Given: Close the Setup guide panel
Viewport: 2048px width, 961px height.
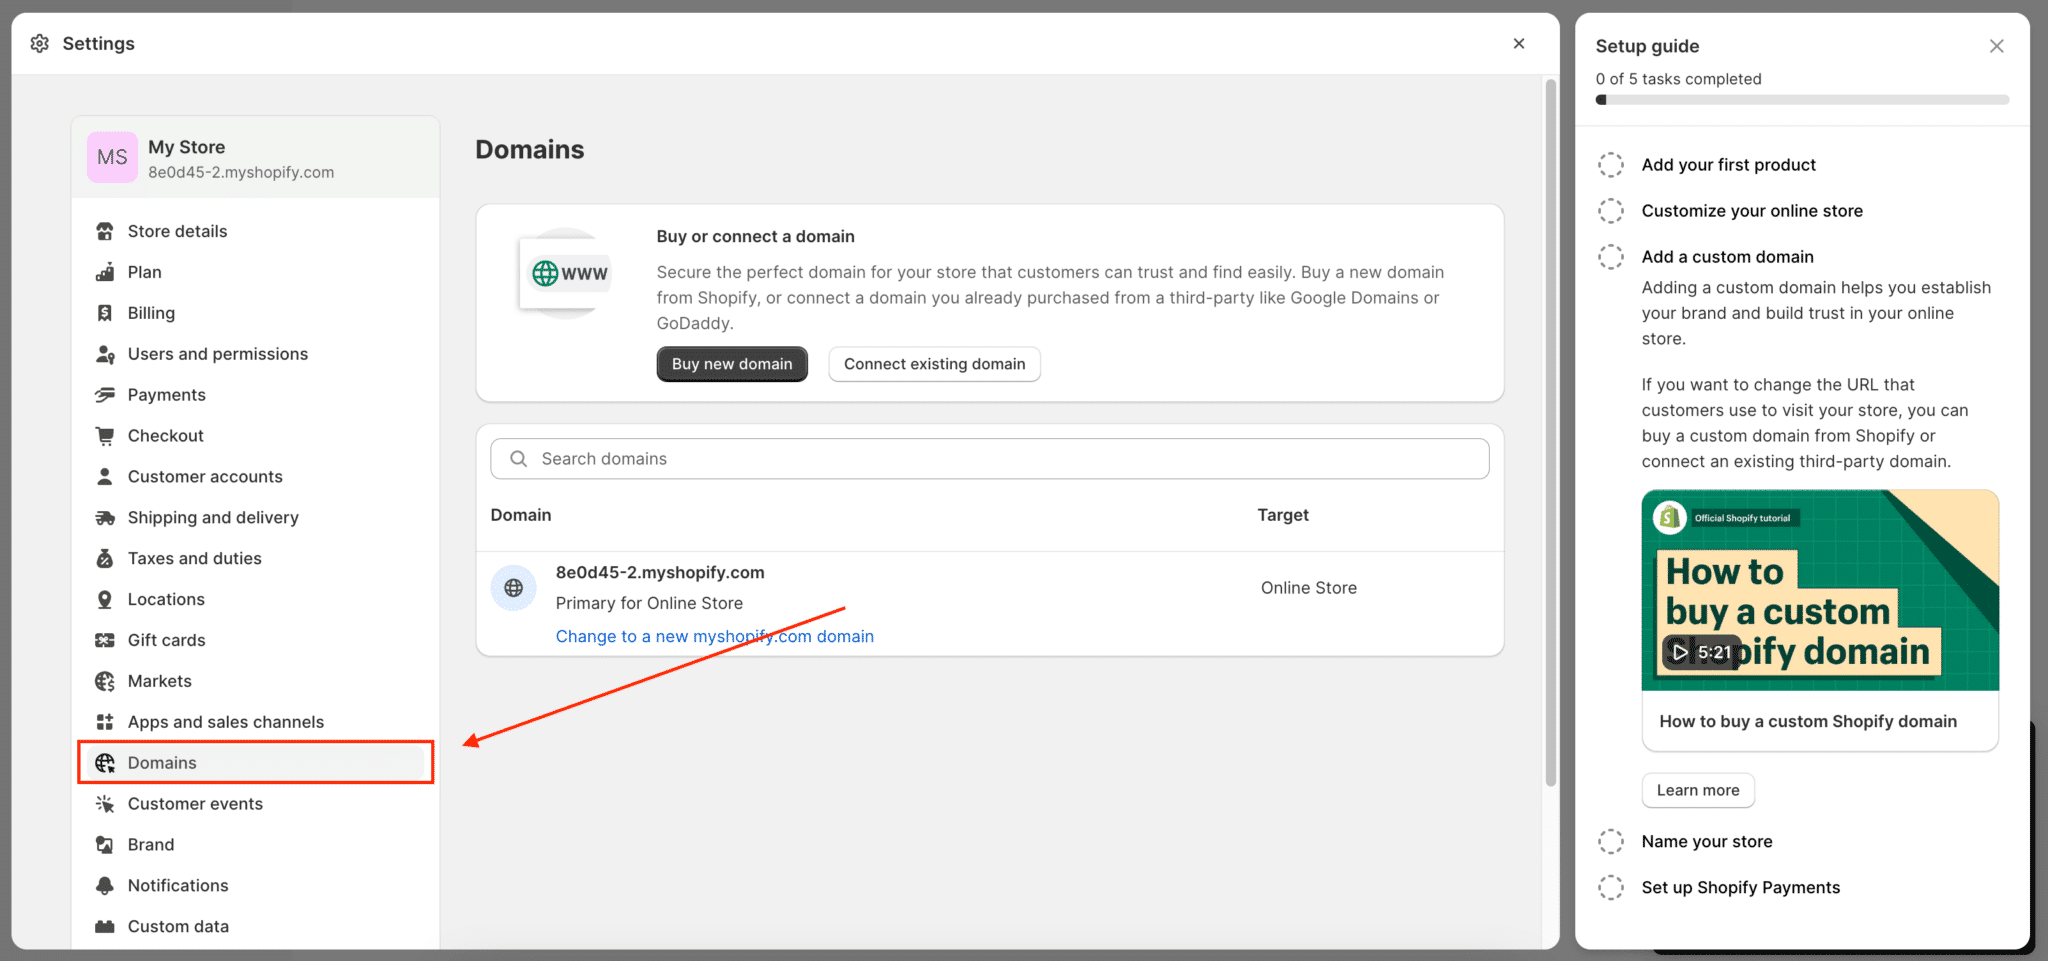Looking at the screenshot, I should (1996, 46).
